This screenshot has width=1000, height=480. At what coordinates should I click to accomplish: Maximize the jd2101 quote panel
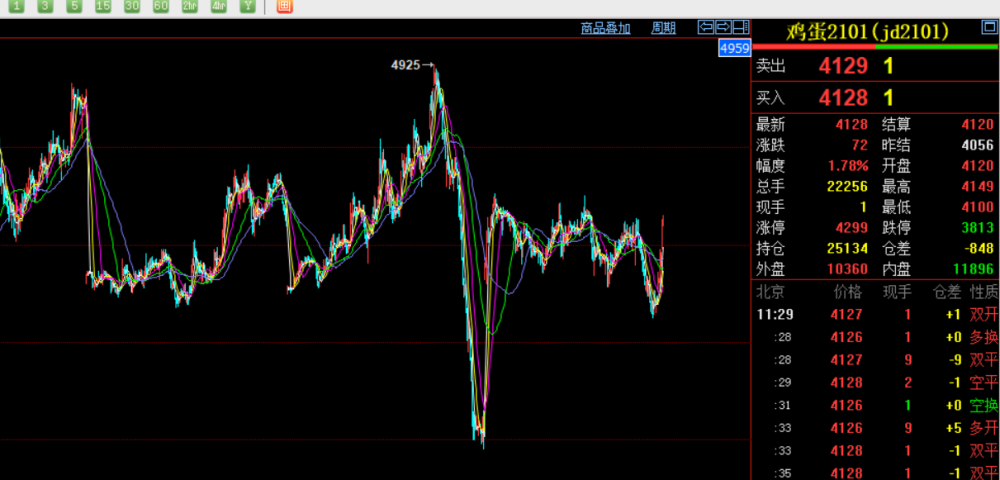(x=987, y=27)
